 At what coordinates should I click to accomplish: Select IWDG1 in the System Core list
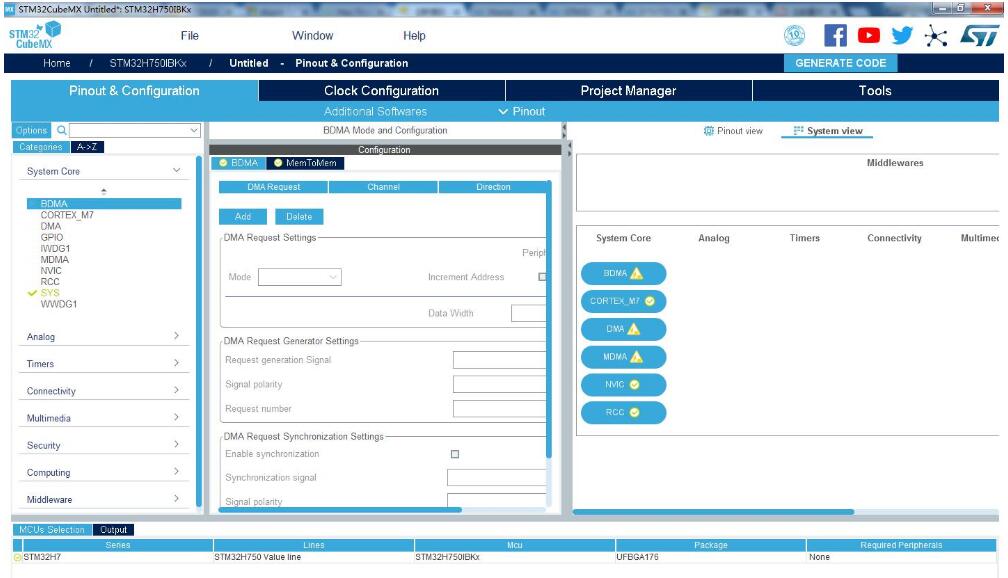tap(55, 248)
